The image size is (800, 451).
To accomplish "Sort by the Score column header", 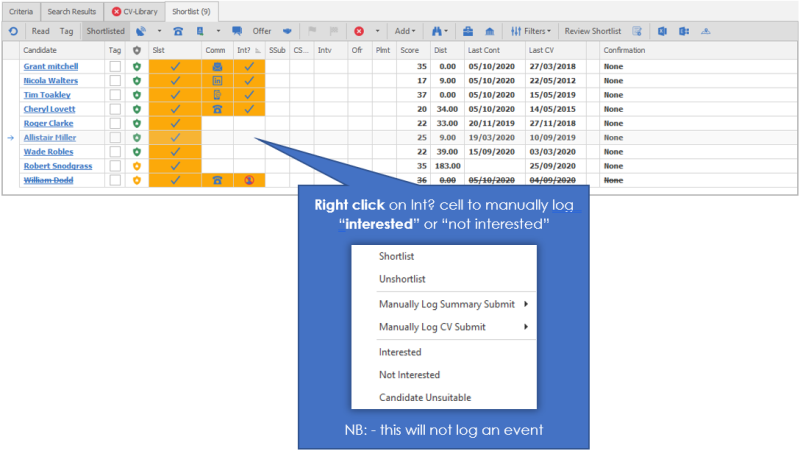I will [409, 50].
